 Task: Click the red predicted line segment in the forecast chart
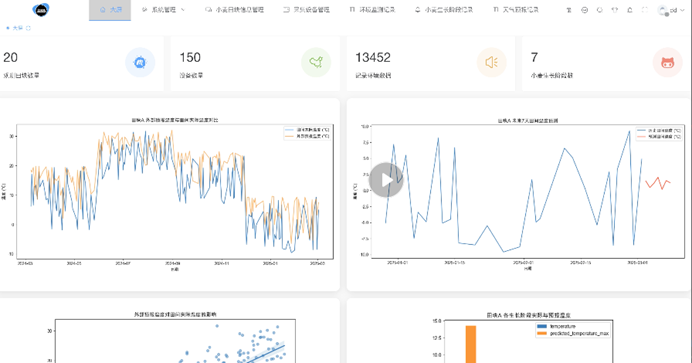[x=658, y=183]
